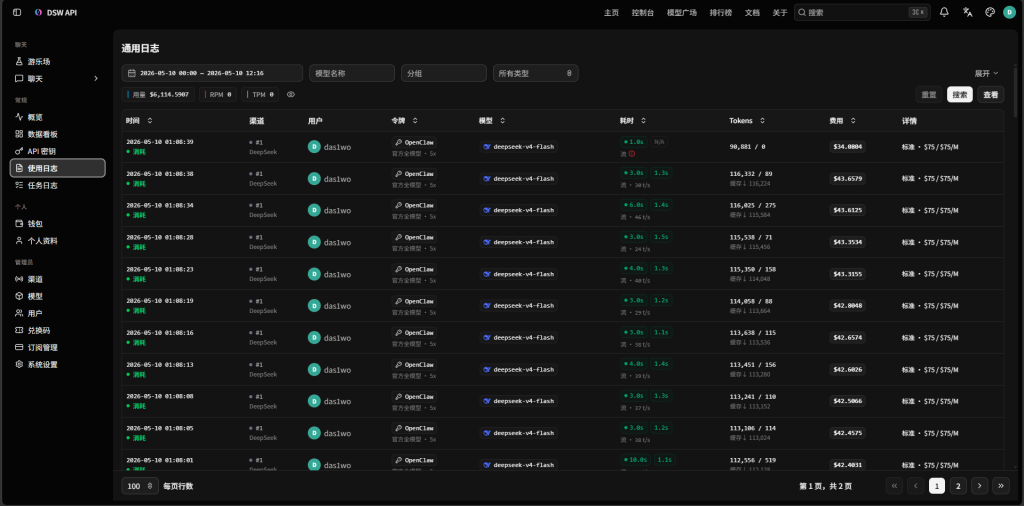Open 游乐场 playground in sidebar
The height and width of the screenshot is (506, 1024).
(57, 61)
